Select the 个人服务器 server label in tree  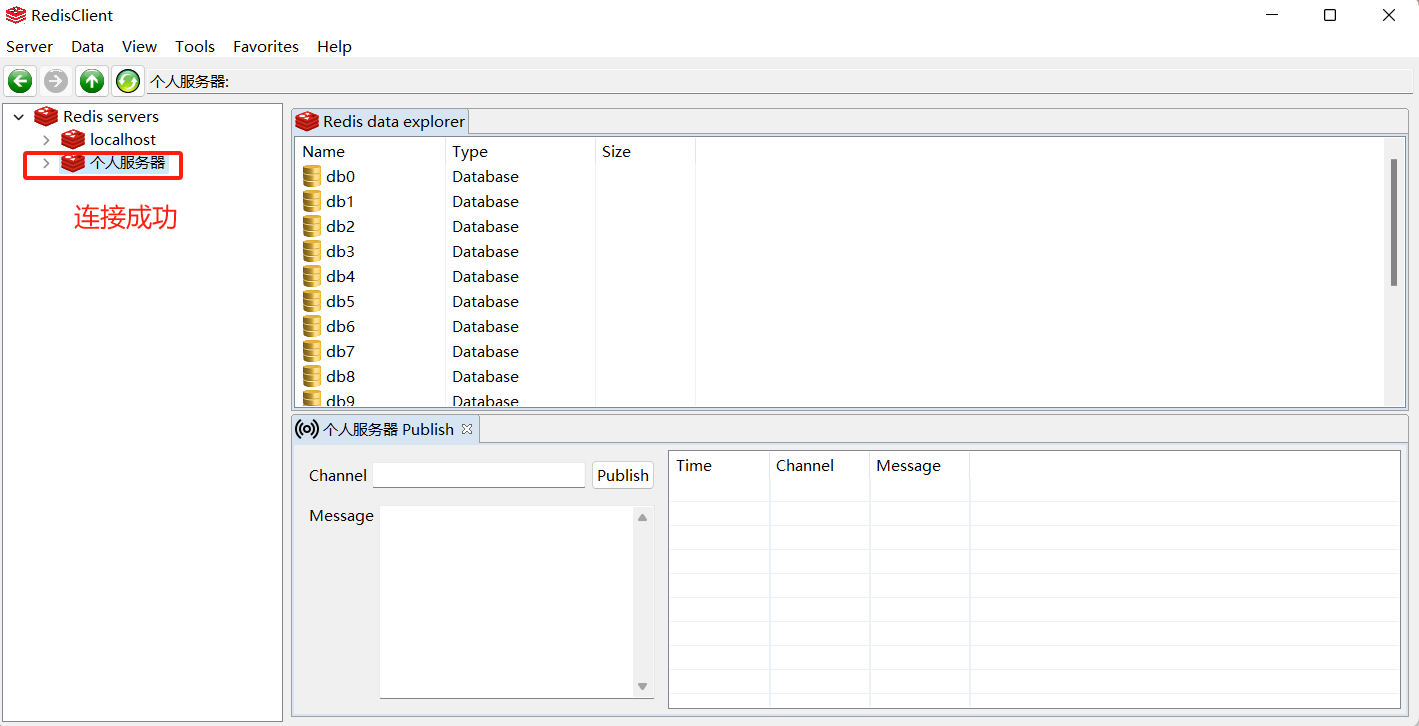[128, 162]
